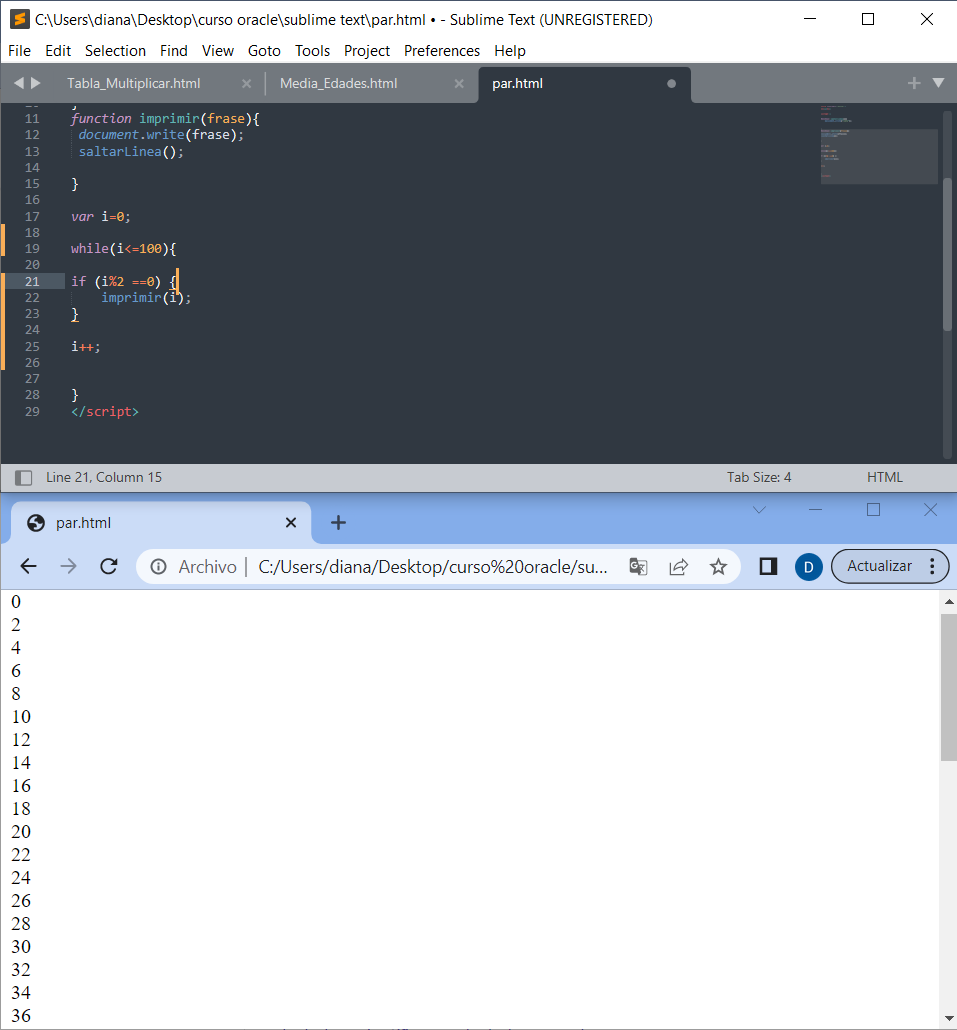This screenshot has width=957, height=1030.
Task: Reload the par.html page in browser
Action: pos(109,567)
